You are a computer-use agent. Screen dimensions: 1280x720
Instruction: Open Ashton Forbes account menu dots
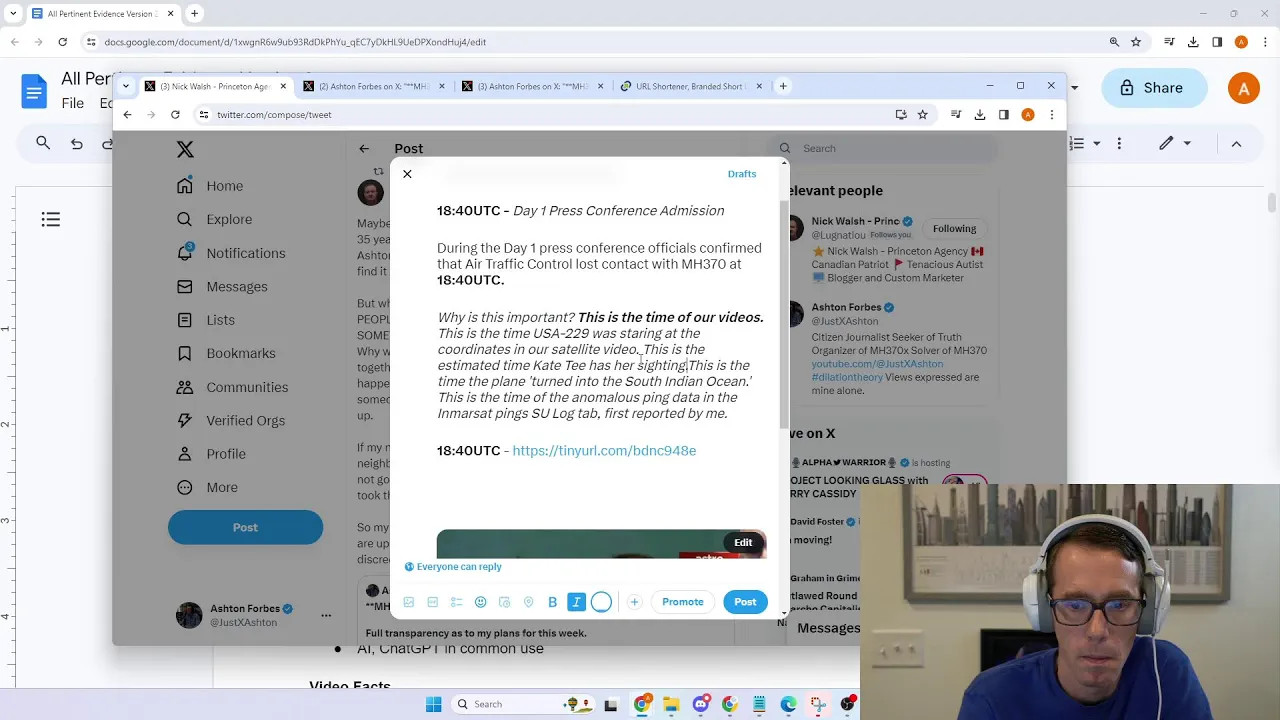pyautogui.click(x=326, y=615)
